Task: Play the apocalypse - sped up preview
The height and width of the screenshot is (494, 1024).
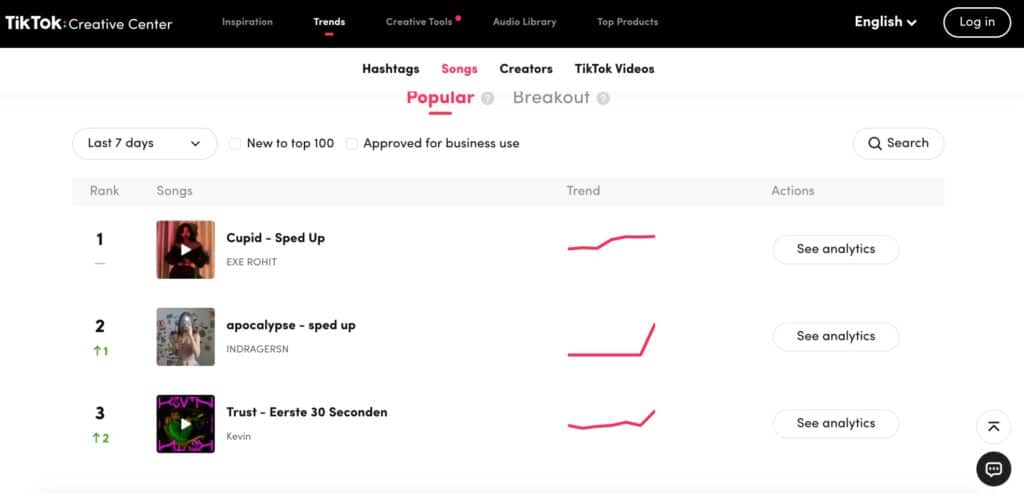Action: click(x=185, y=337)
